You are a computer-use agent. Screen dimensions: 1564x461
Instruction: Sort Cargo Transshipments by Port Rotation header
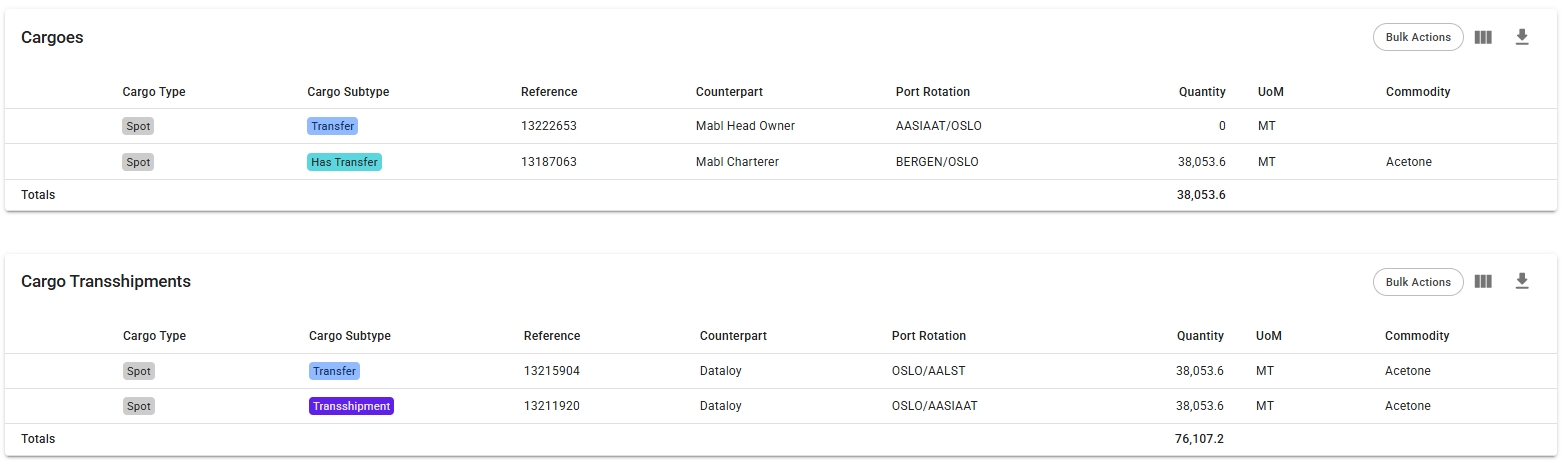[x=929, y=336]
